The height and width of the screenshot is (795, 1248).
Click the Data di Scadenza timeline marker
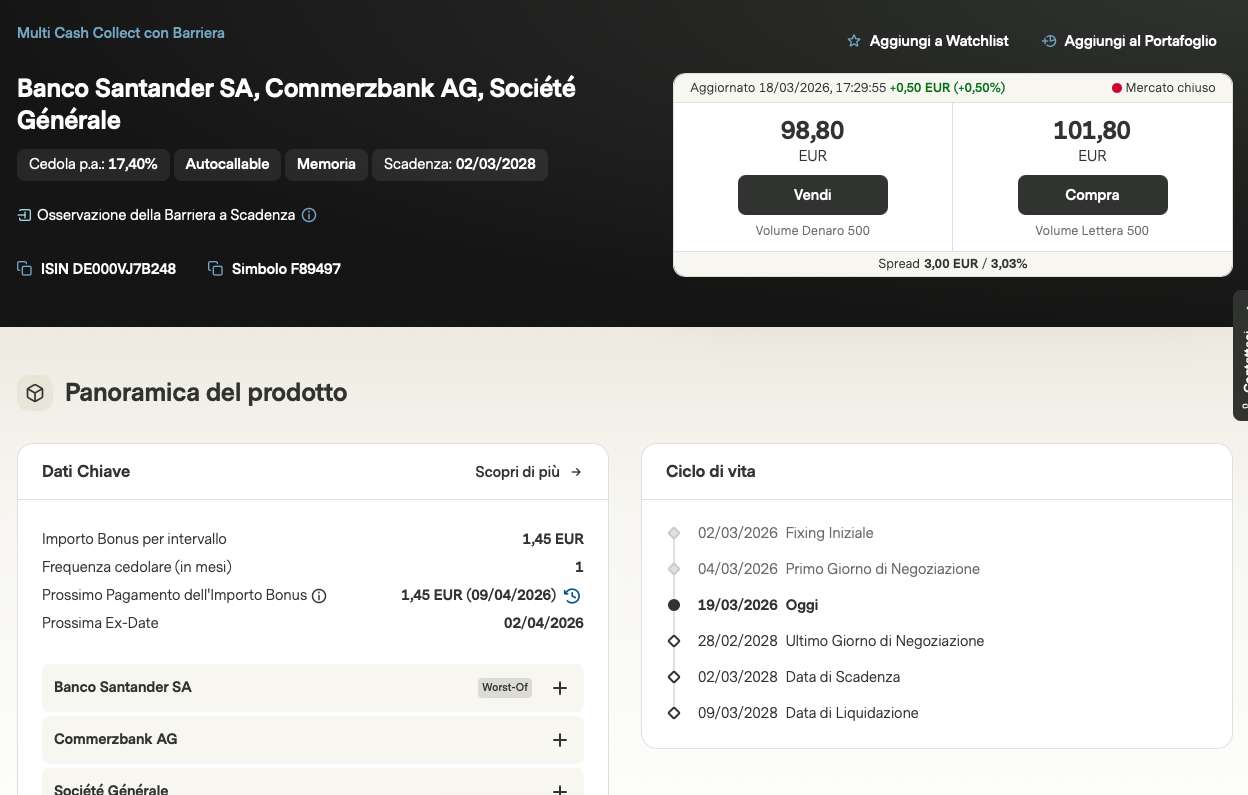[674, 677]
